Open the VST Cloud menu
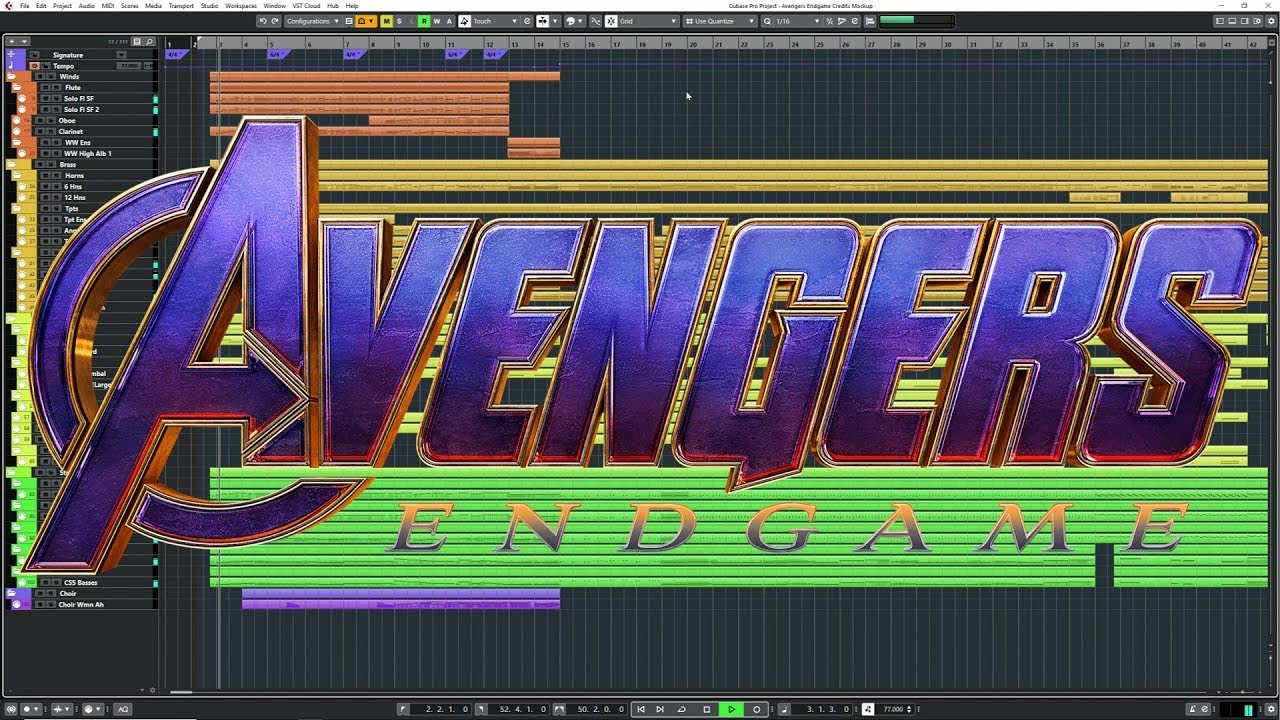 [307, 6]
